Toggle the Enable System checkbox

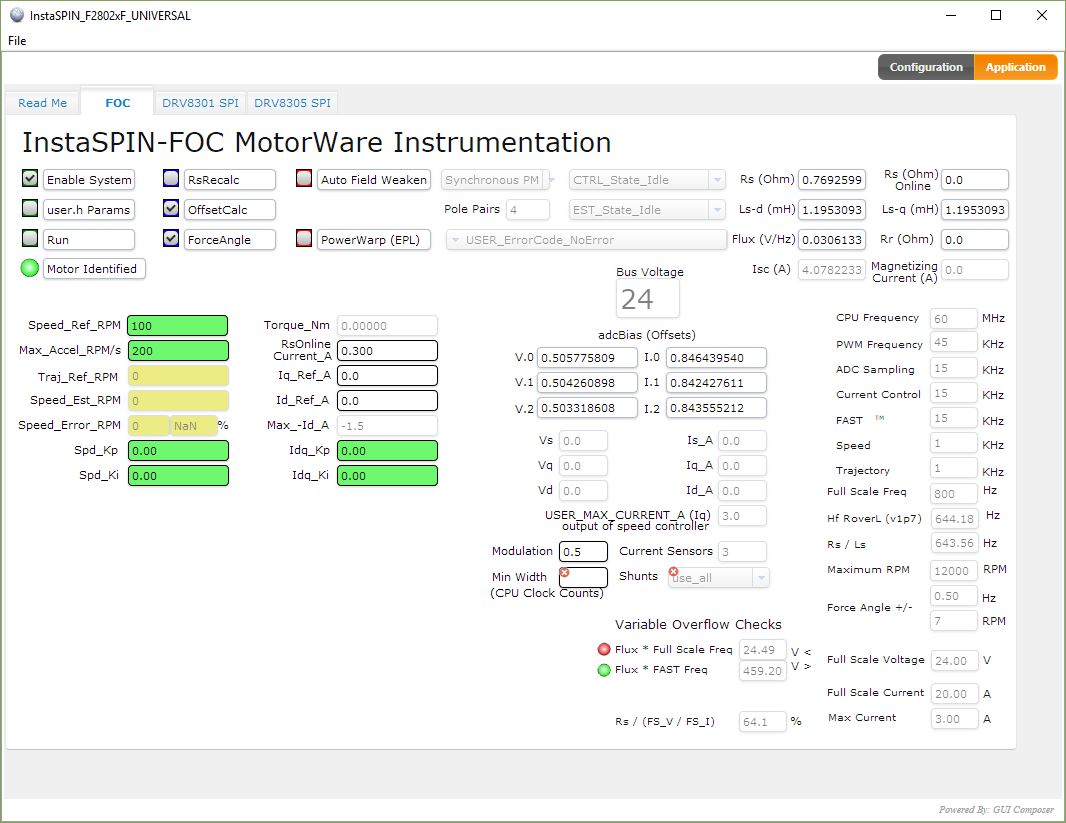[x=30, y=178]
